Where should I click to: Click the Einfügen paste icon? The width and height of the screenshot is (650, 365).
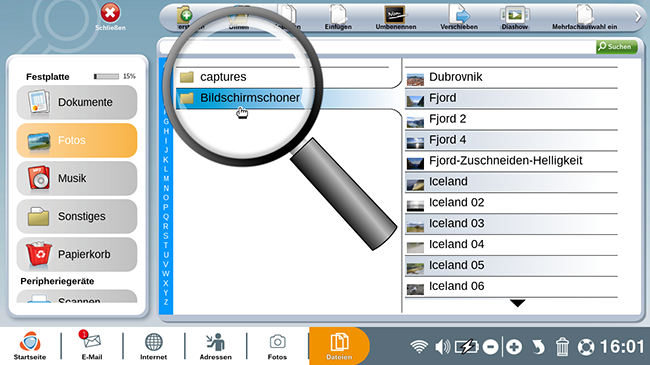point(338,18)
